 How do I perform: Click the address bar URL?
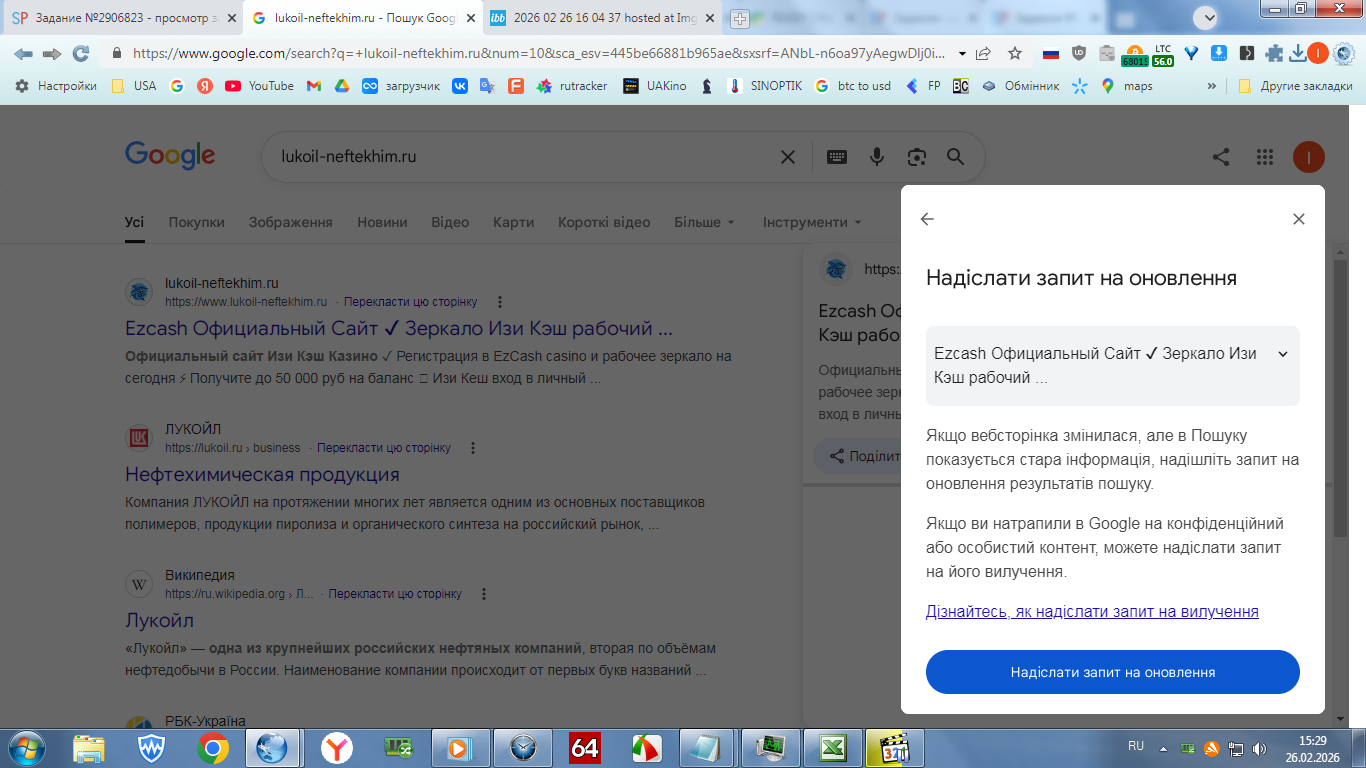[538, 53]
